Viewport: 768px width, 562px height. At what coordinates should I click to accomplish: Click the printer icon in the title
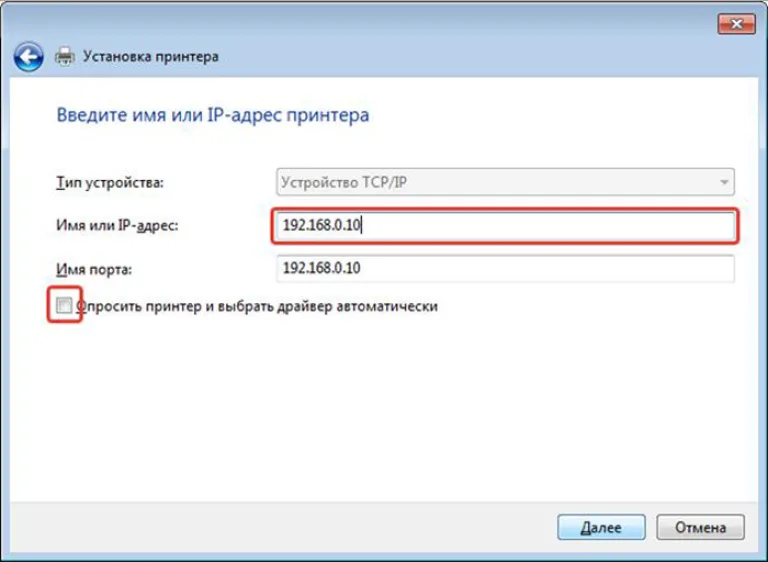pyautogui.click(x=65, y=56)
